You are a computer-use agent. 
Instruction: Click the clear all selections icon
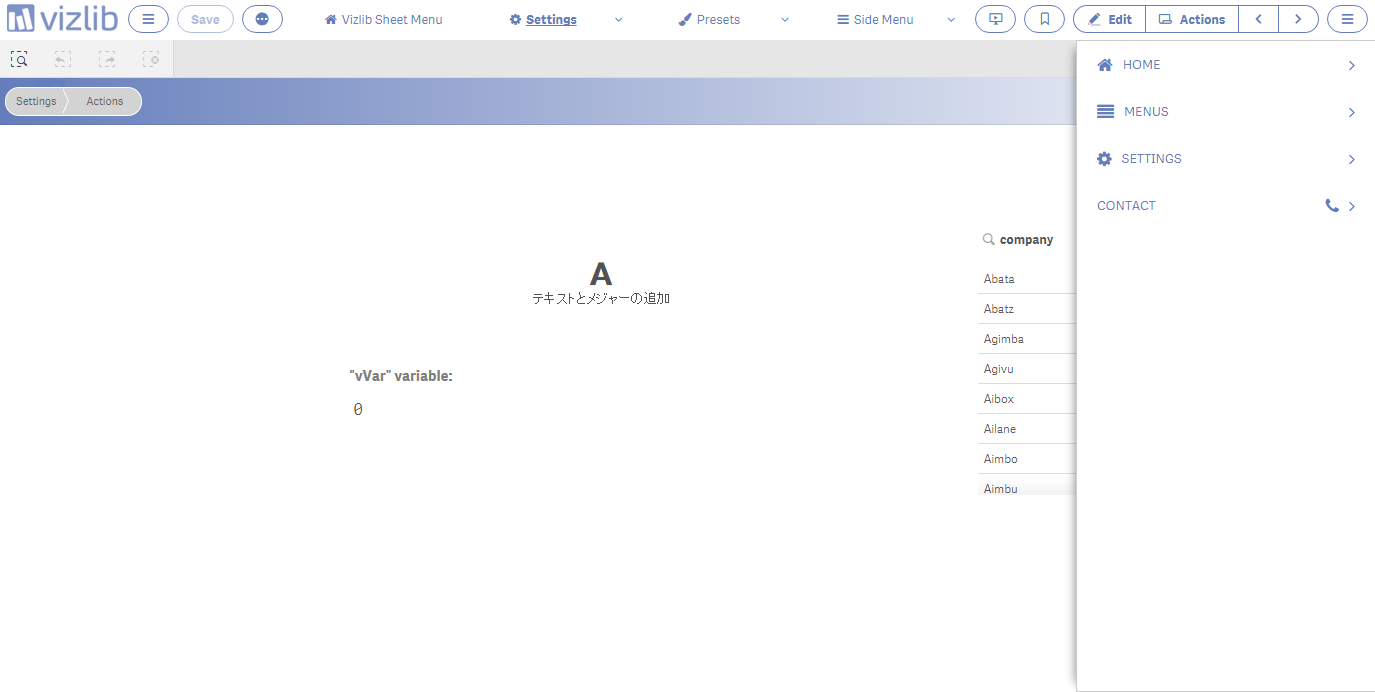pos(151,59)
